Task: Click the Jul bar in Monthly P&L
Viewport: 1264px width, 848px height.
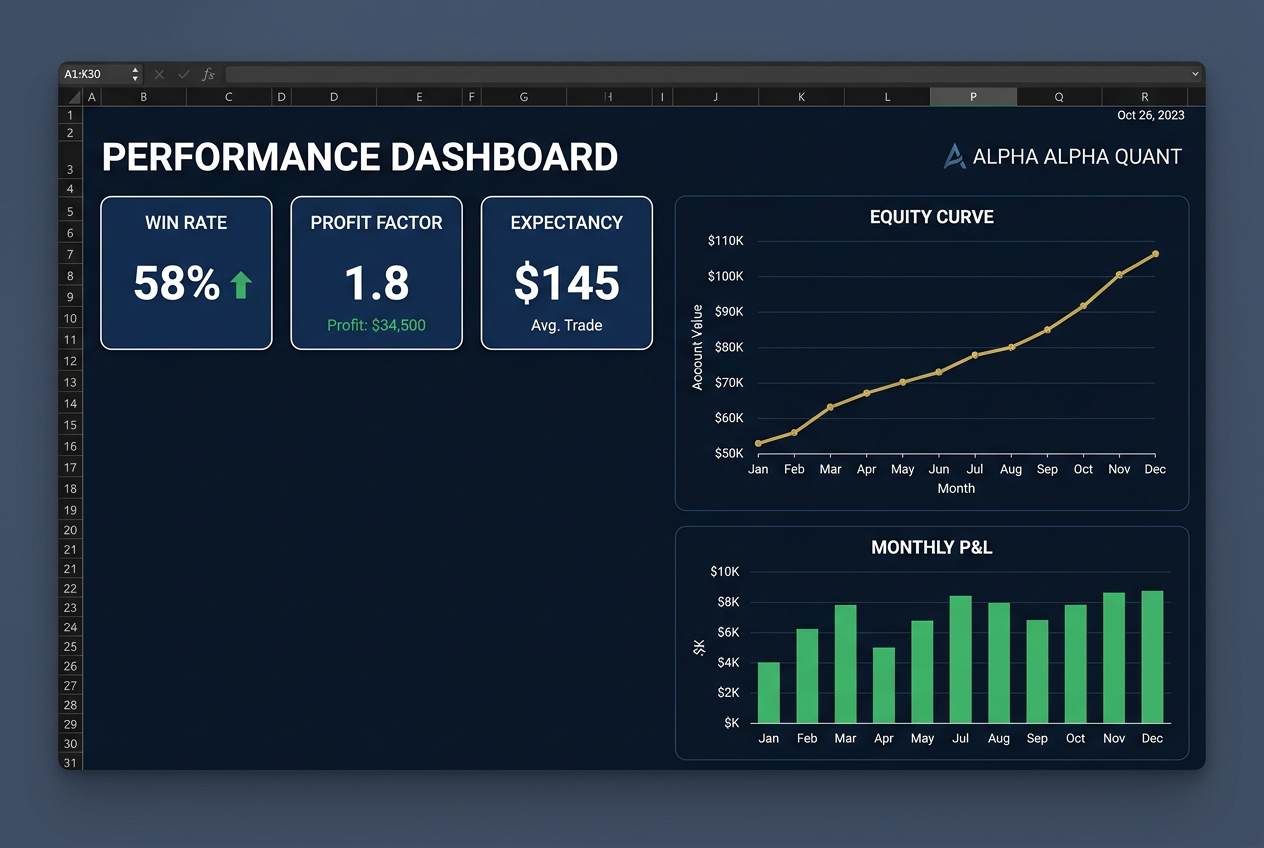Action: [960, 659]
